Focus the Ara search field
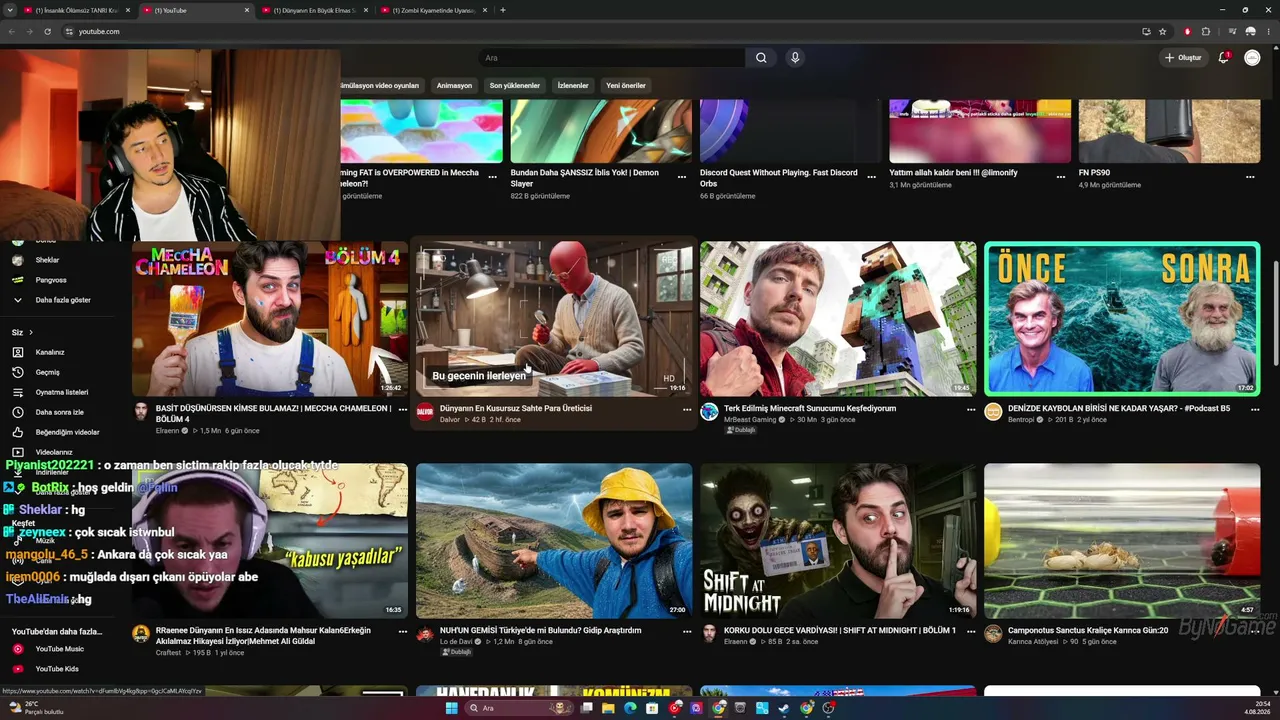The image size is (1280, 720). coord(612,58)
